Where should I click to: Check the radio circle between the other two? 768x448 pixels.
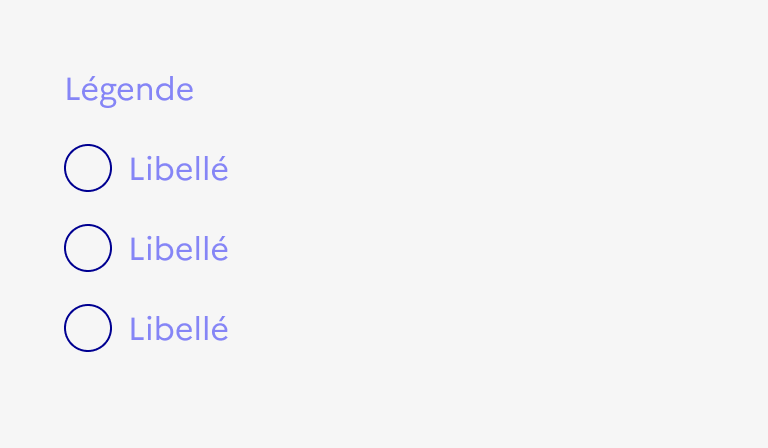click(88, 248)
